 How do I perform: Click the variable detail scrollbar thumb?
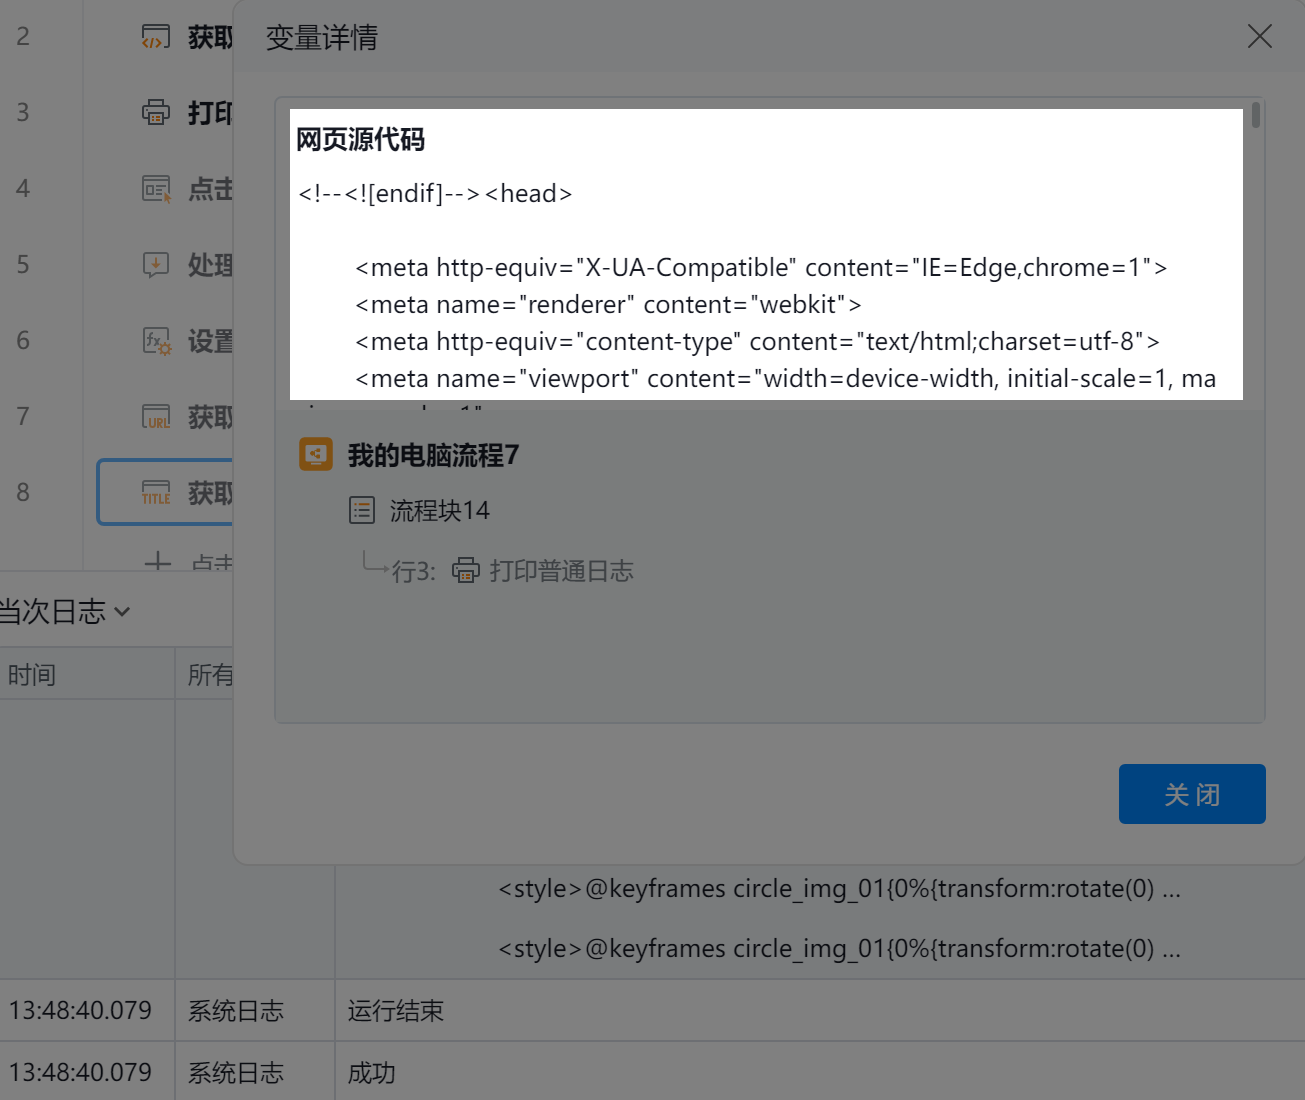pos(1255,117)
